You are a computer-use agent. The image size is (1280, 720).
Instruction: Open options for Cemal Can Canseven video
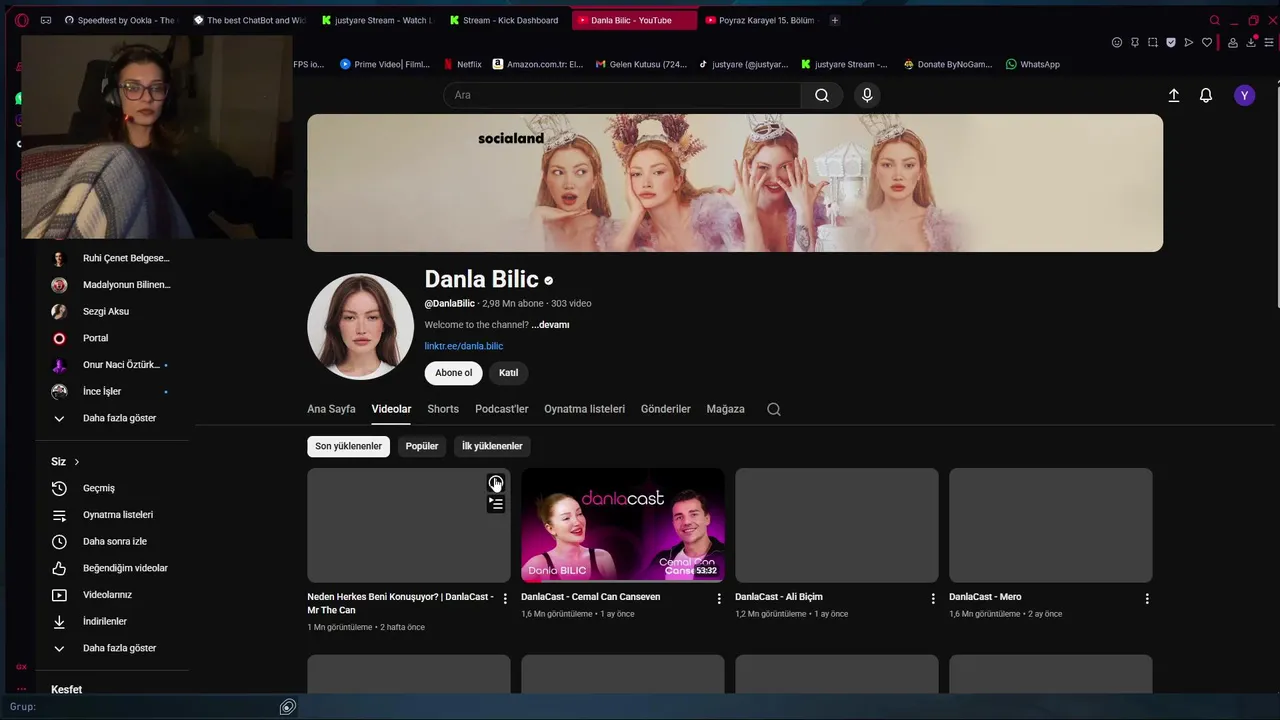pos(719,598)
